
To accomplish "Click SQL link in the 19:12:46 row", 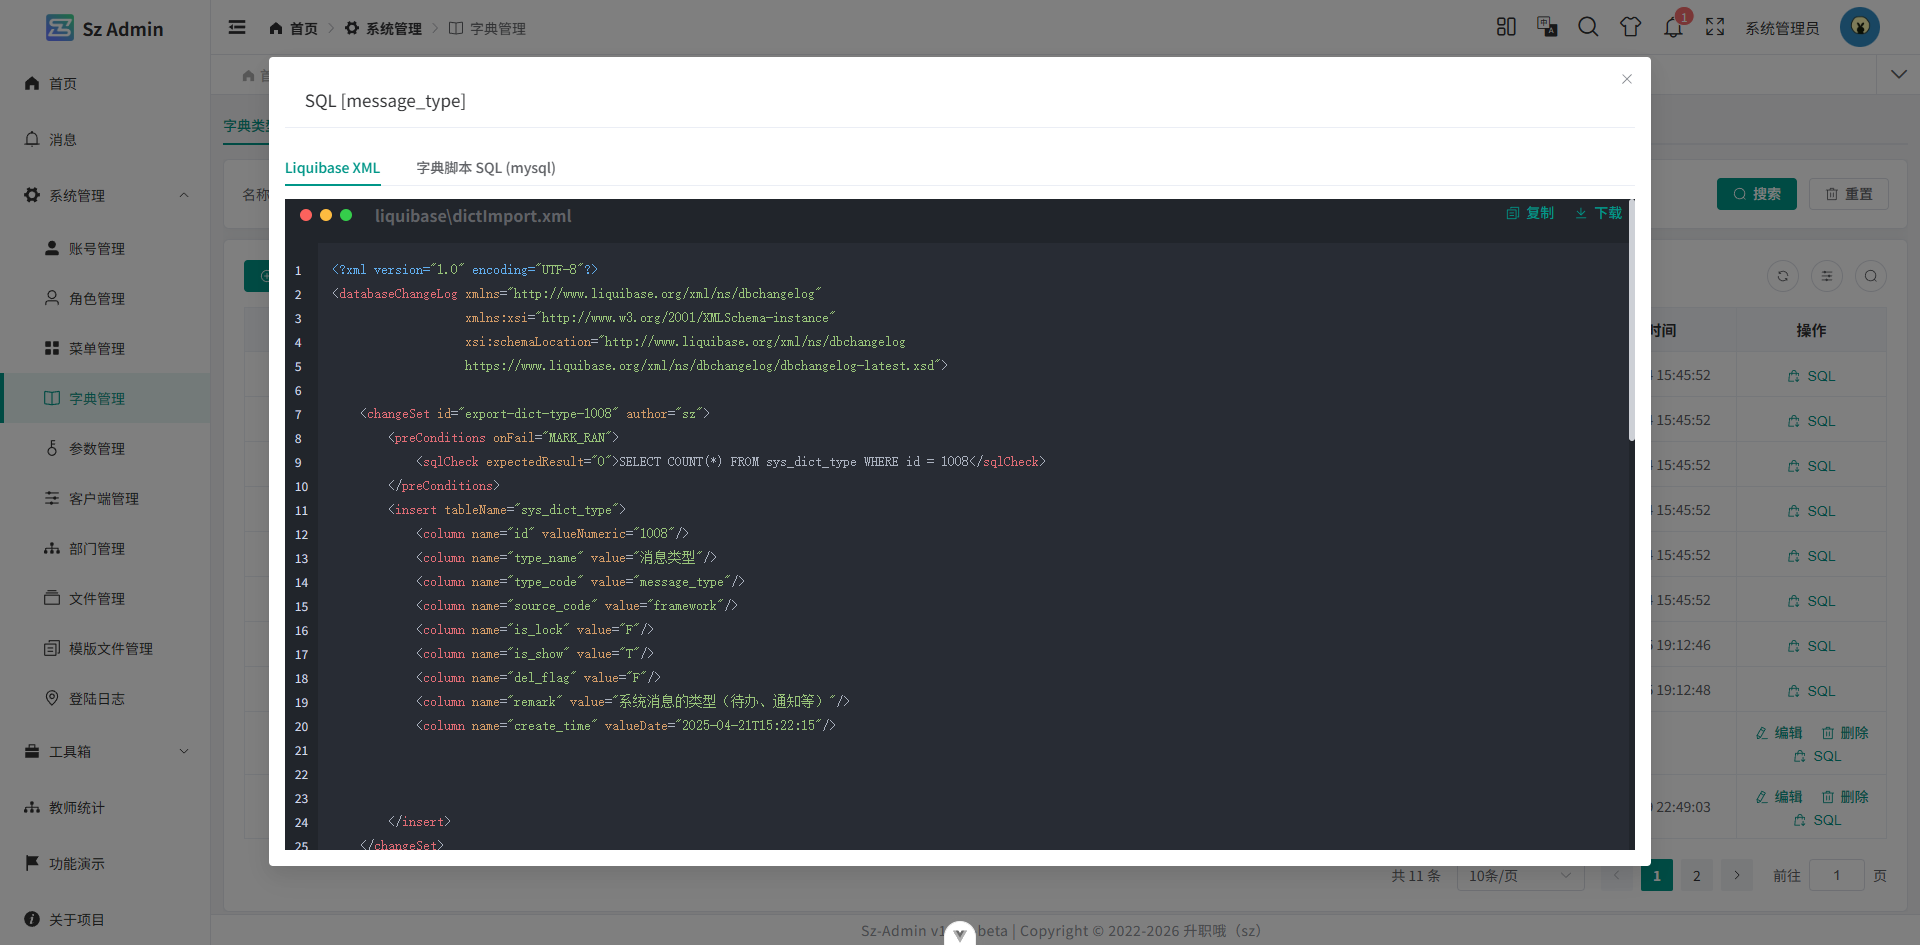I will coord(1811,646).
